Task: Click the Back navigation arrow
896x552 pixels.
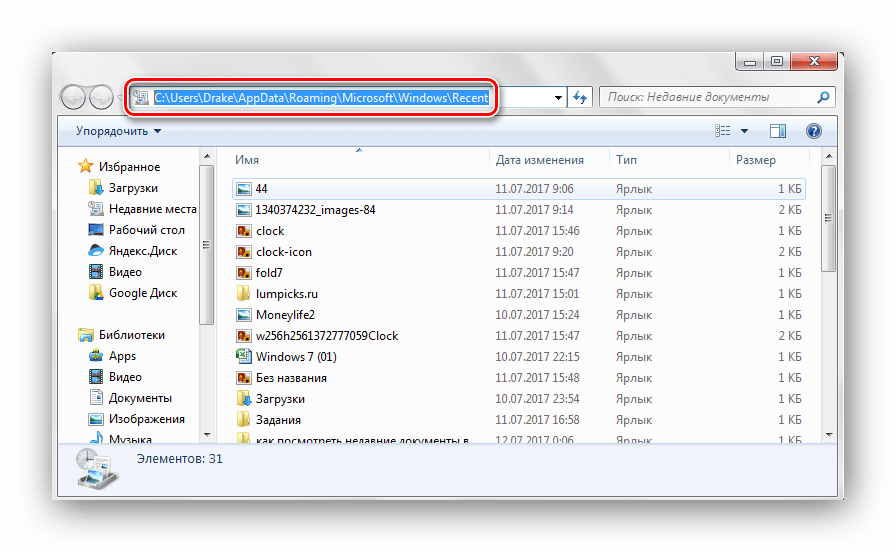Action: coord(73,98)
